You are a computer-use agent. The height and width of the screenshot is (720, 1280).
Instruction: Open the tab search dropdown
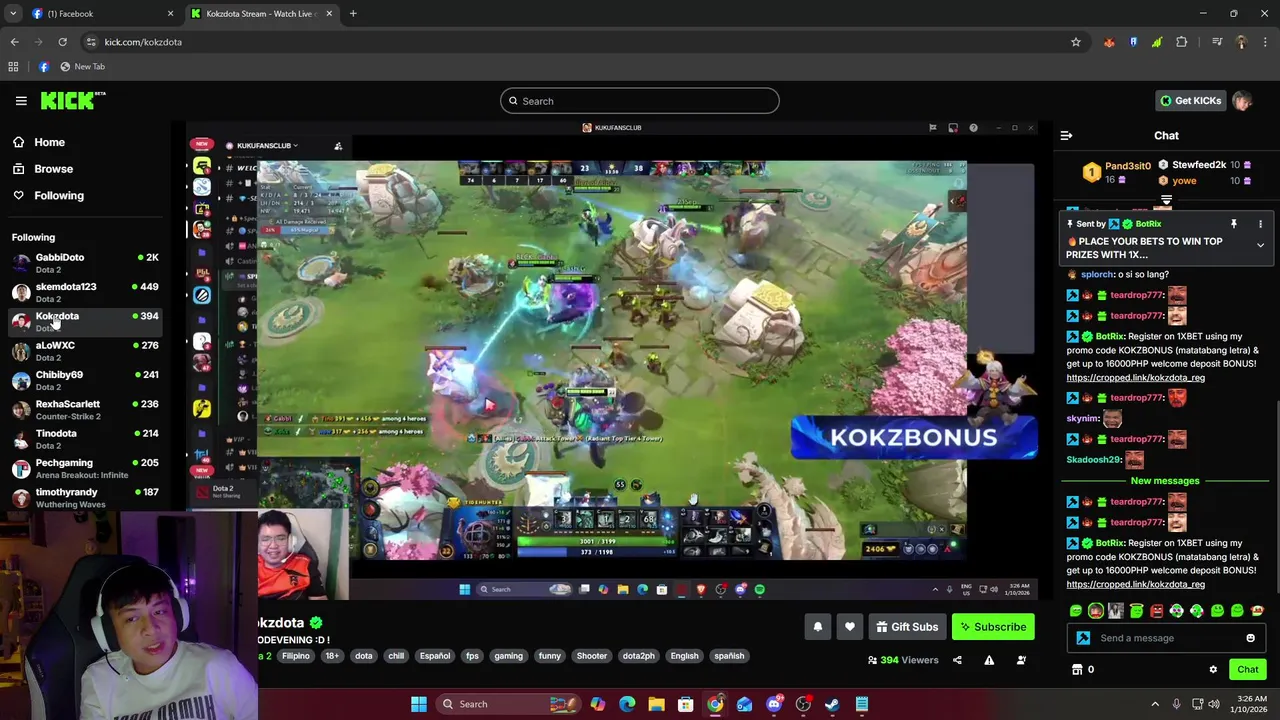13,14
